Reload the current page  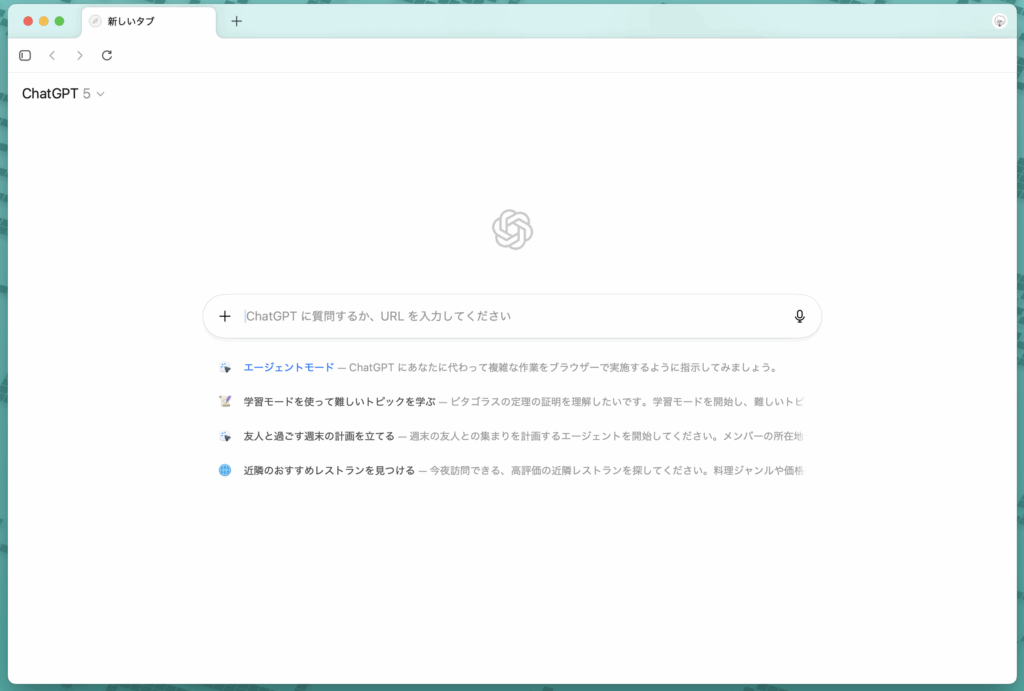107,55
